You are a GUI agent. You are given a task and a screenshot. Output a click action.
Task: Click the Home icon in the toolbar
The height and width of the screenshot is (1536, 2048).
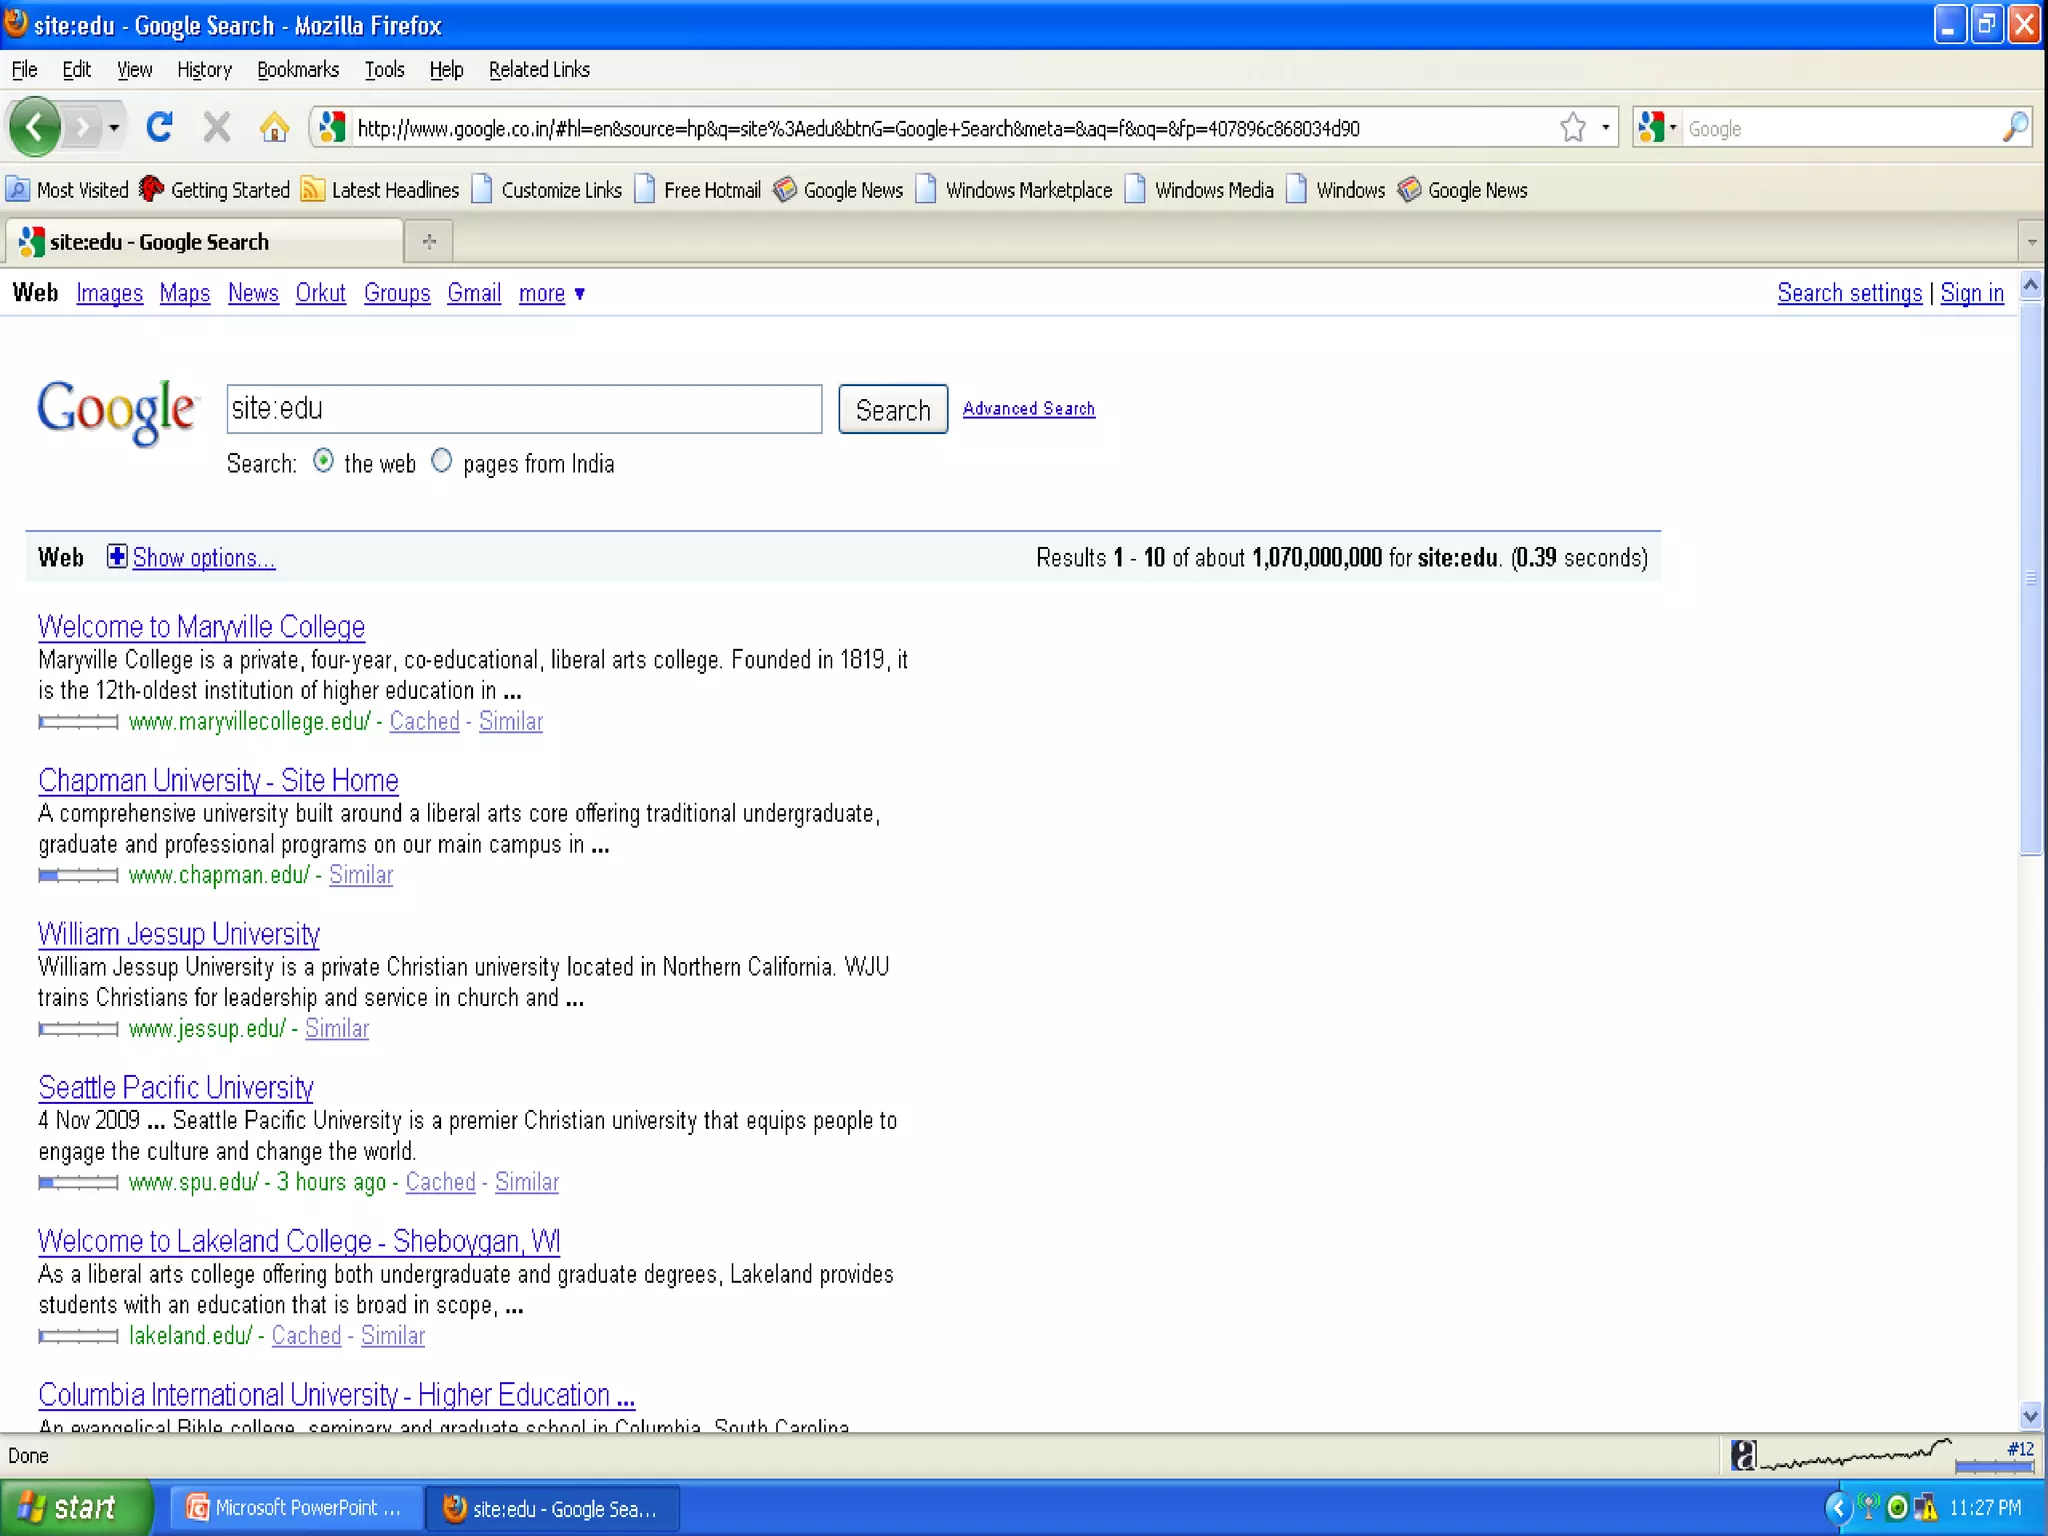coord(273,127)
